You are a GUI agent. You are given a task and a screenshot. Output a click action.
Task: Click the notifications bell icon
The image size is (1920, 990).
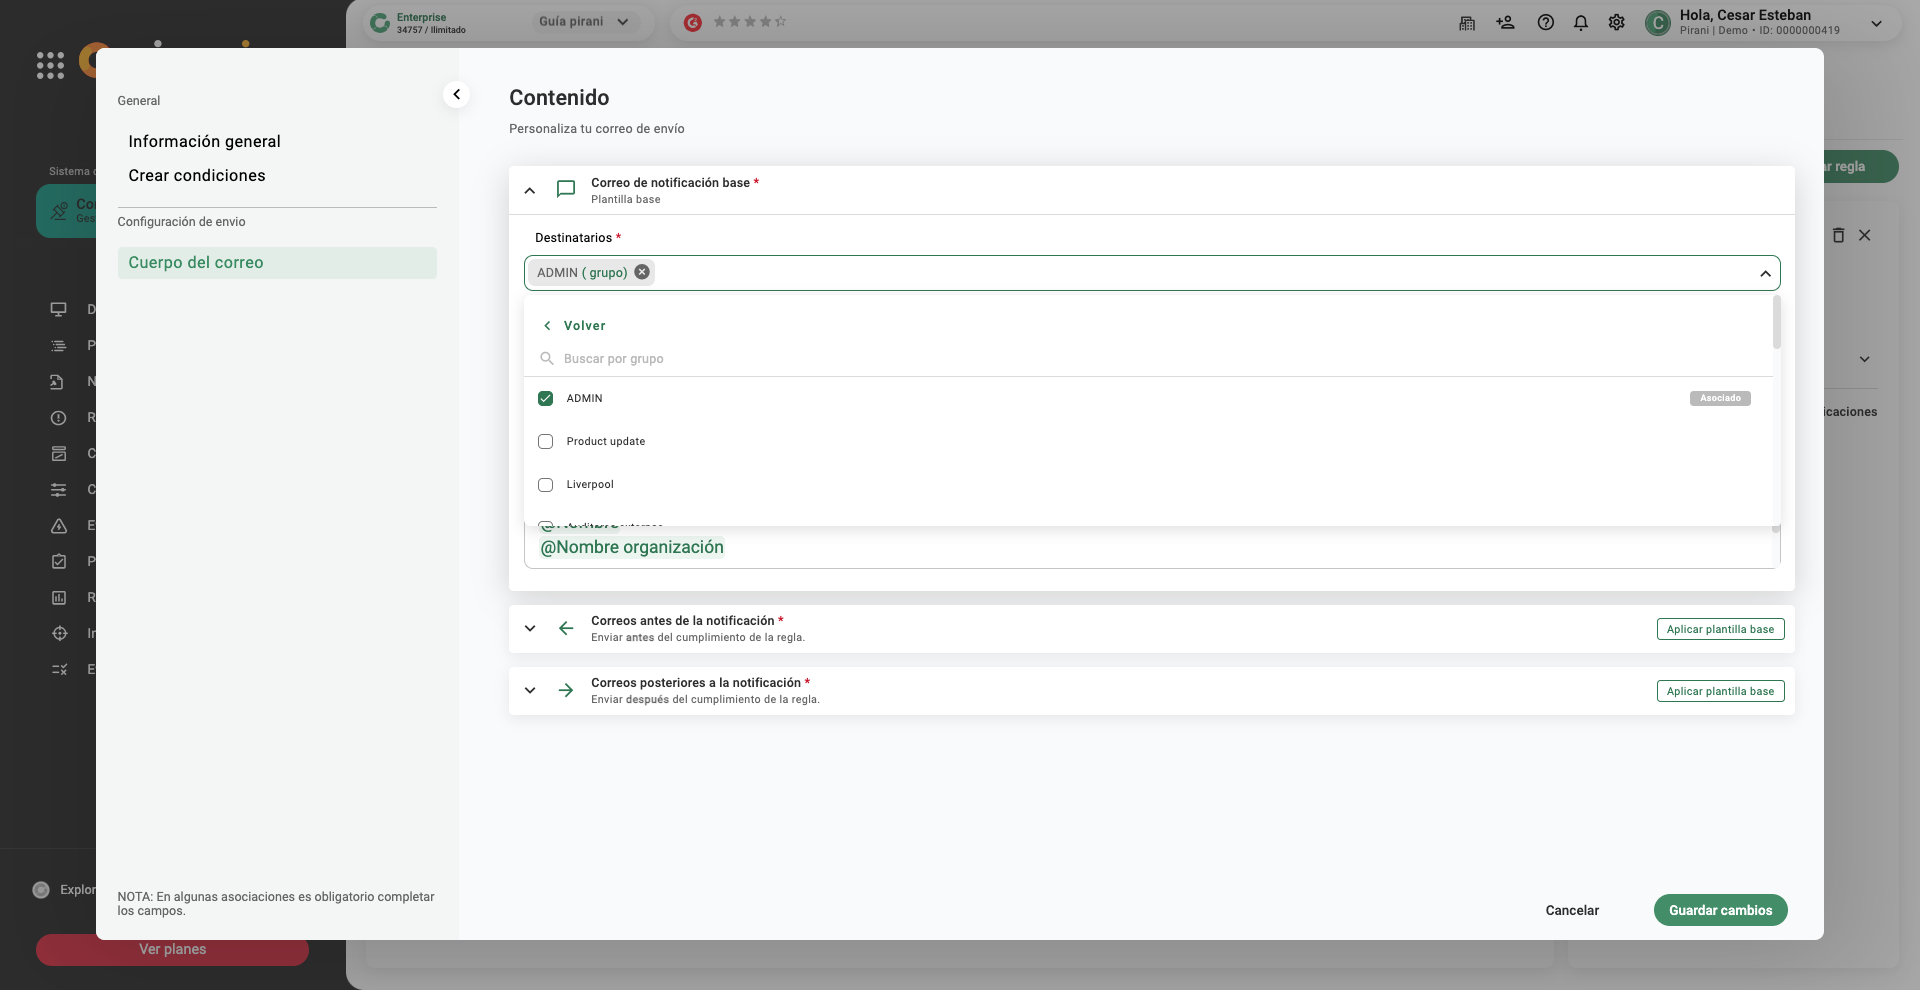point(1580,22)
